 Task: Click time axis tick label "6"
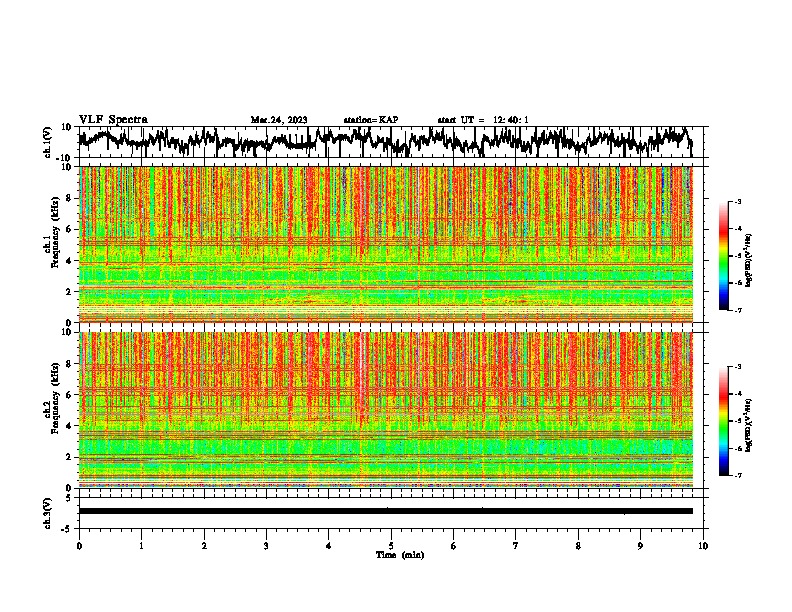click(454, 546)
